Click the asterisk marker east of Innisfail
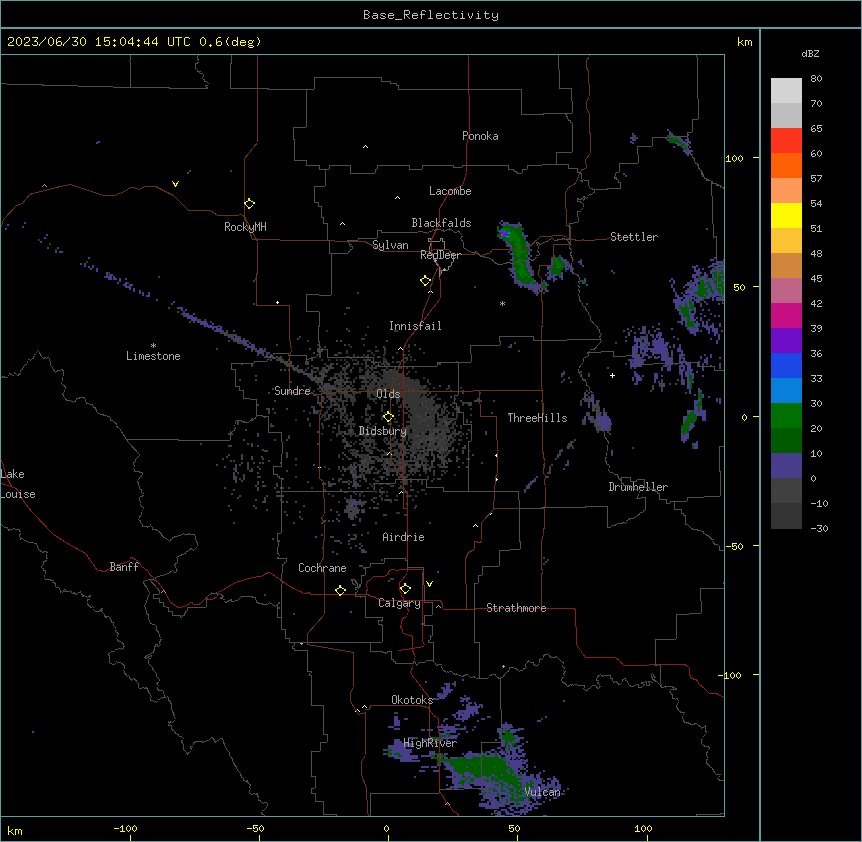Image resolution: width=862 pixels, height=842 pixels. point(502,303)
